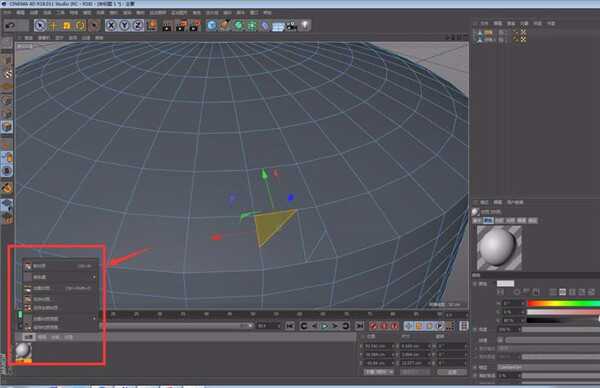Select the material ball thumbnail in material manager

tap(23, 352)
